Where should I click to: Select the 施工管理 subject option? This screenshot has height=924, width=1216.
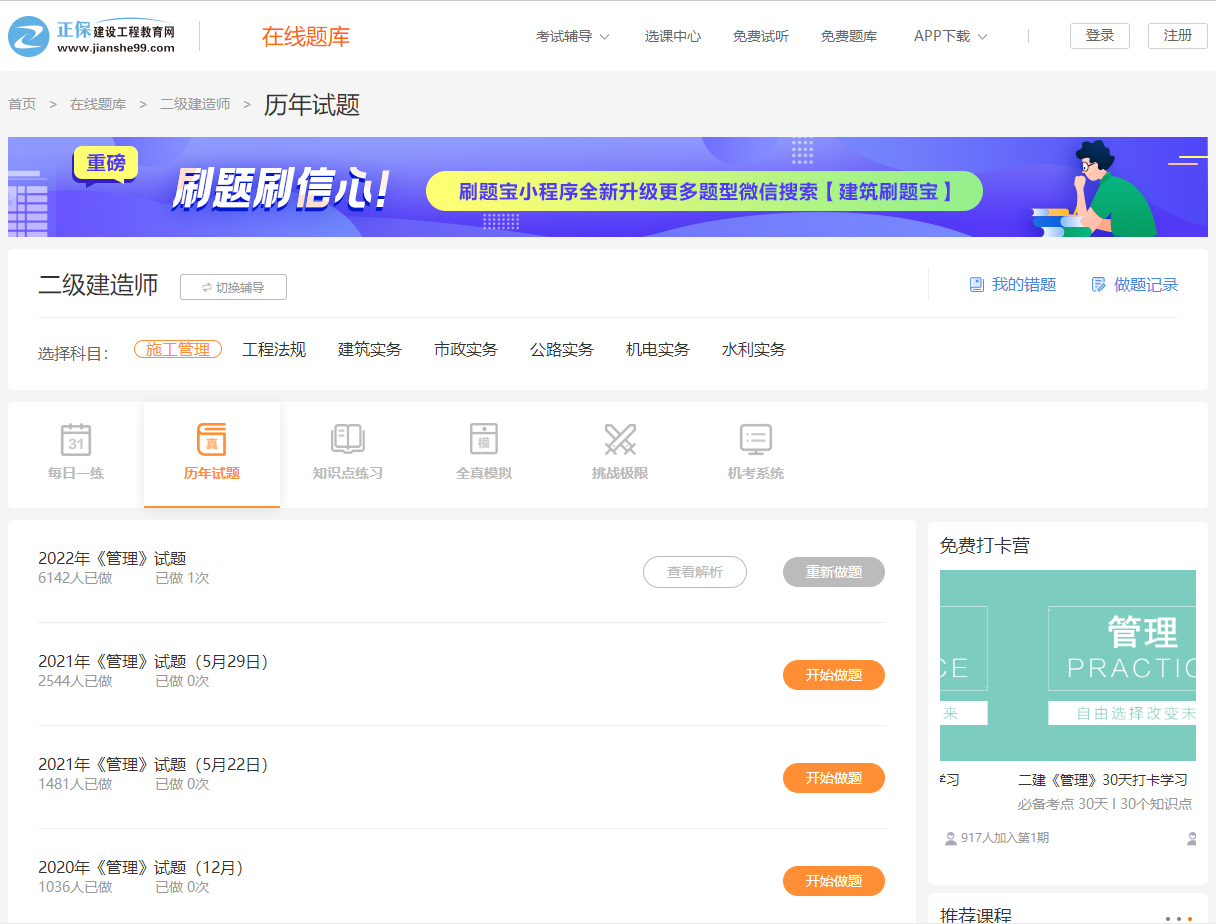tap(177, 349)
